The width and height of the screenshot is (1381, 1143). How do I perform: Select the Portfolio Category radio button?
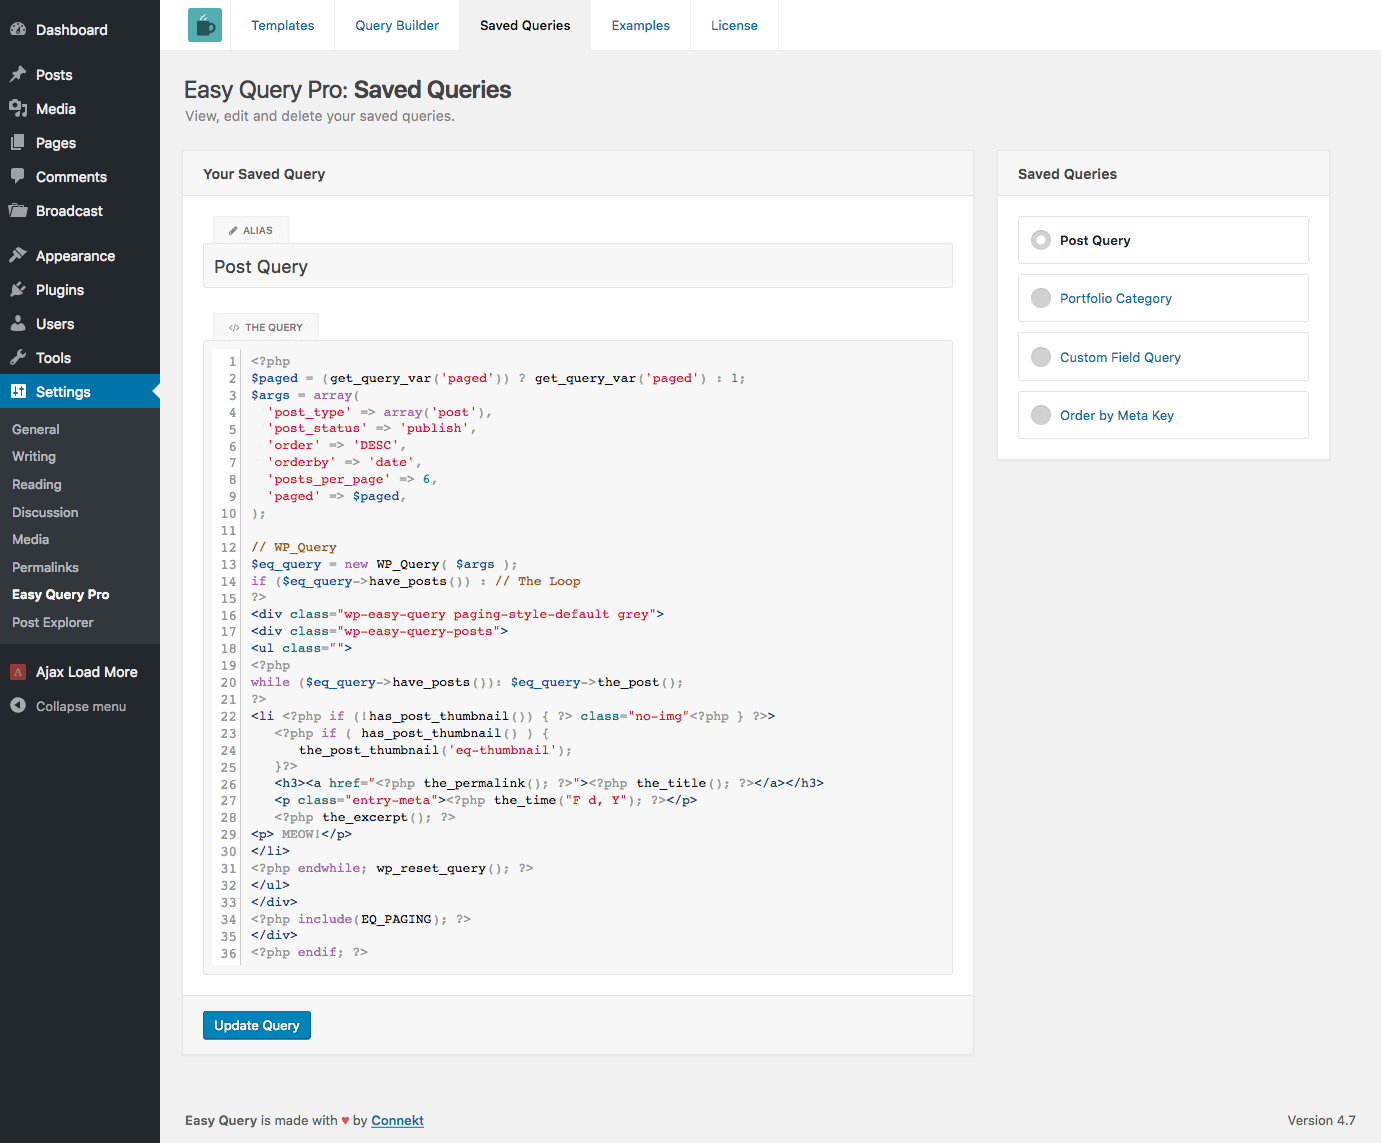[x=1041, y=298]
